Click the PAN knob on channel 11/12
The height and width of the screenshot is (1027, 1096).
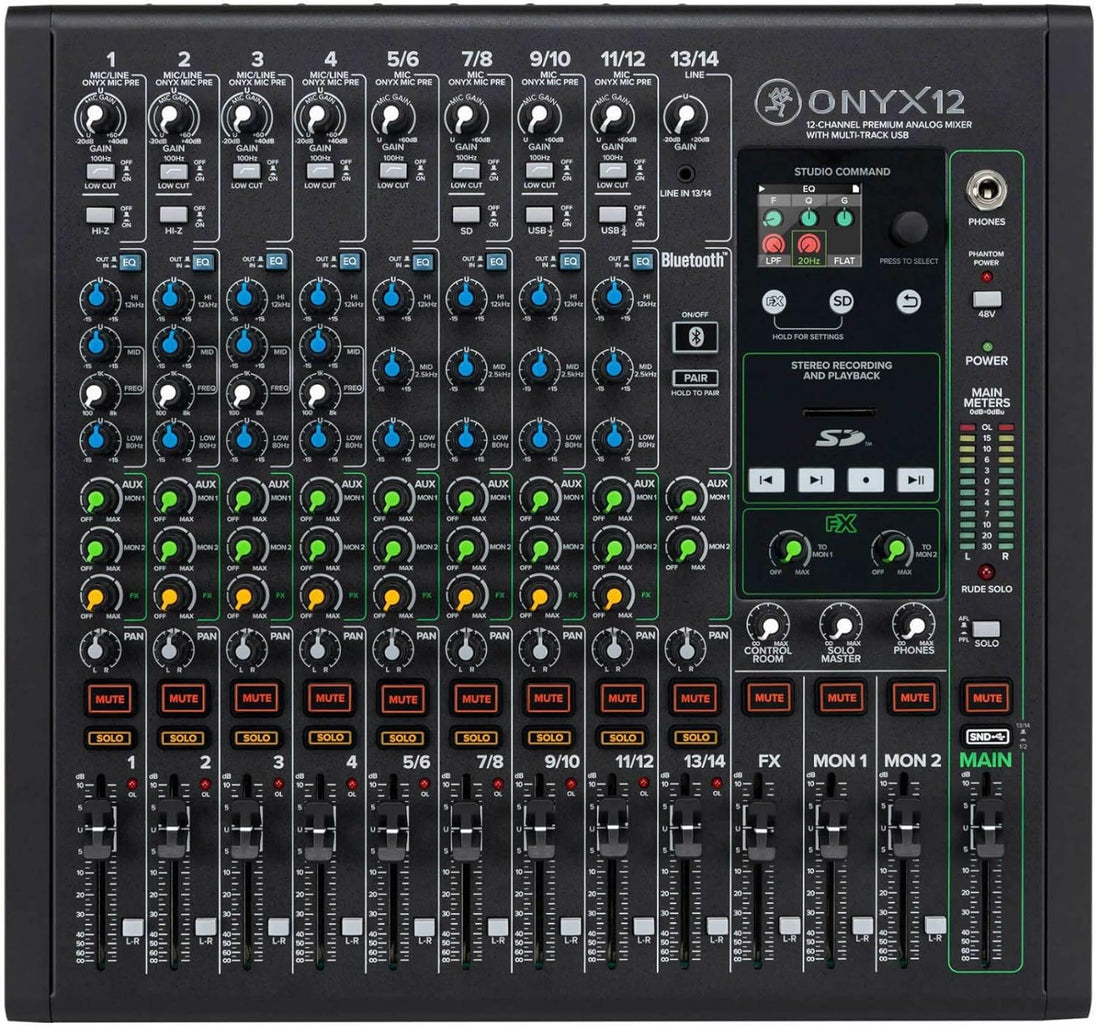coord(612,649)
